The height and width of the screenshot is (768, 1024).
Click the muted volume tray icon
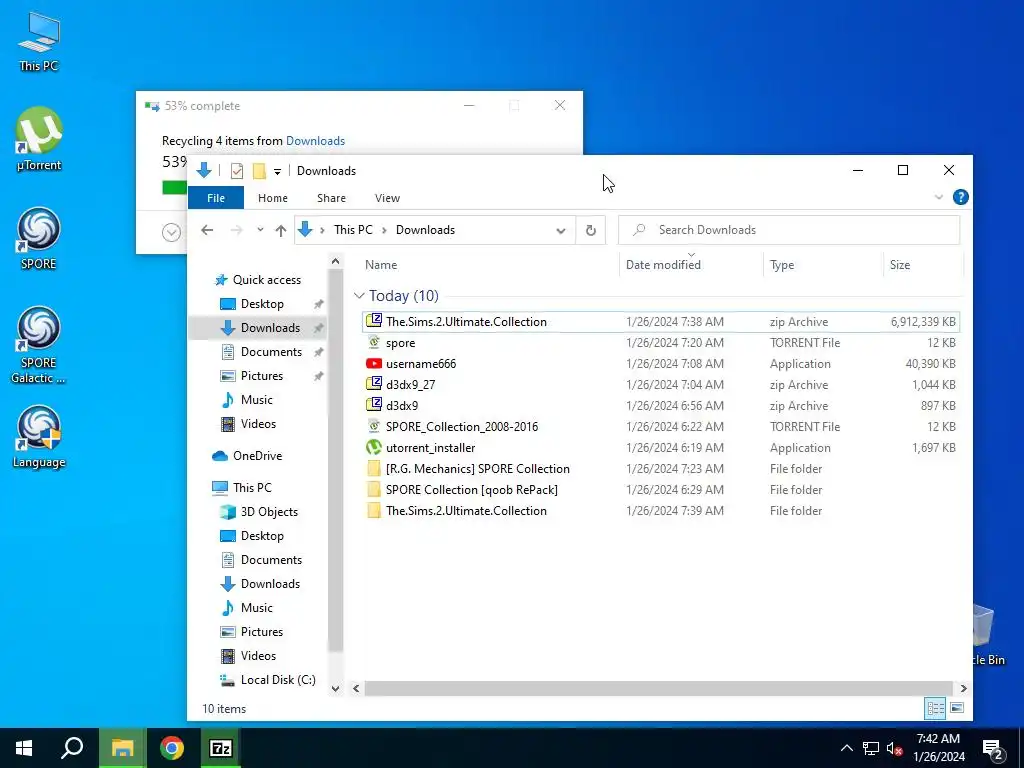click(895, 748)
